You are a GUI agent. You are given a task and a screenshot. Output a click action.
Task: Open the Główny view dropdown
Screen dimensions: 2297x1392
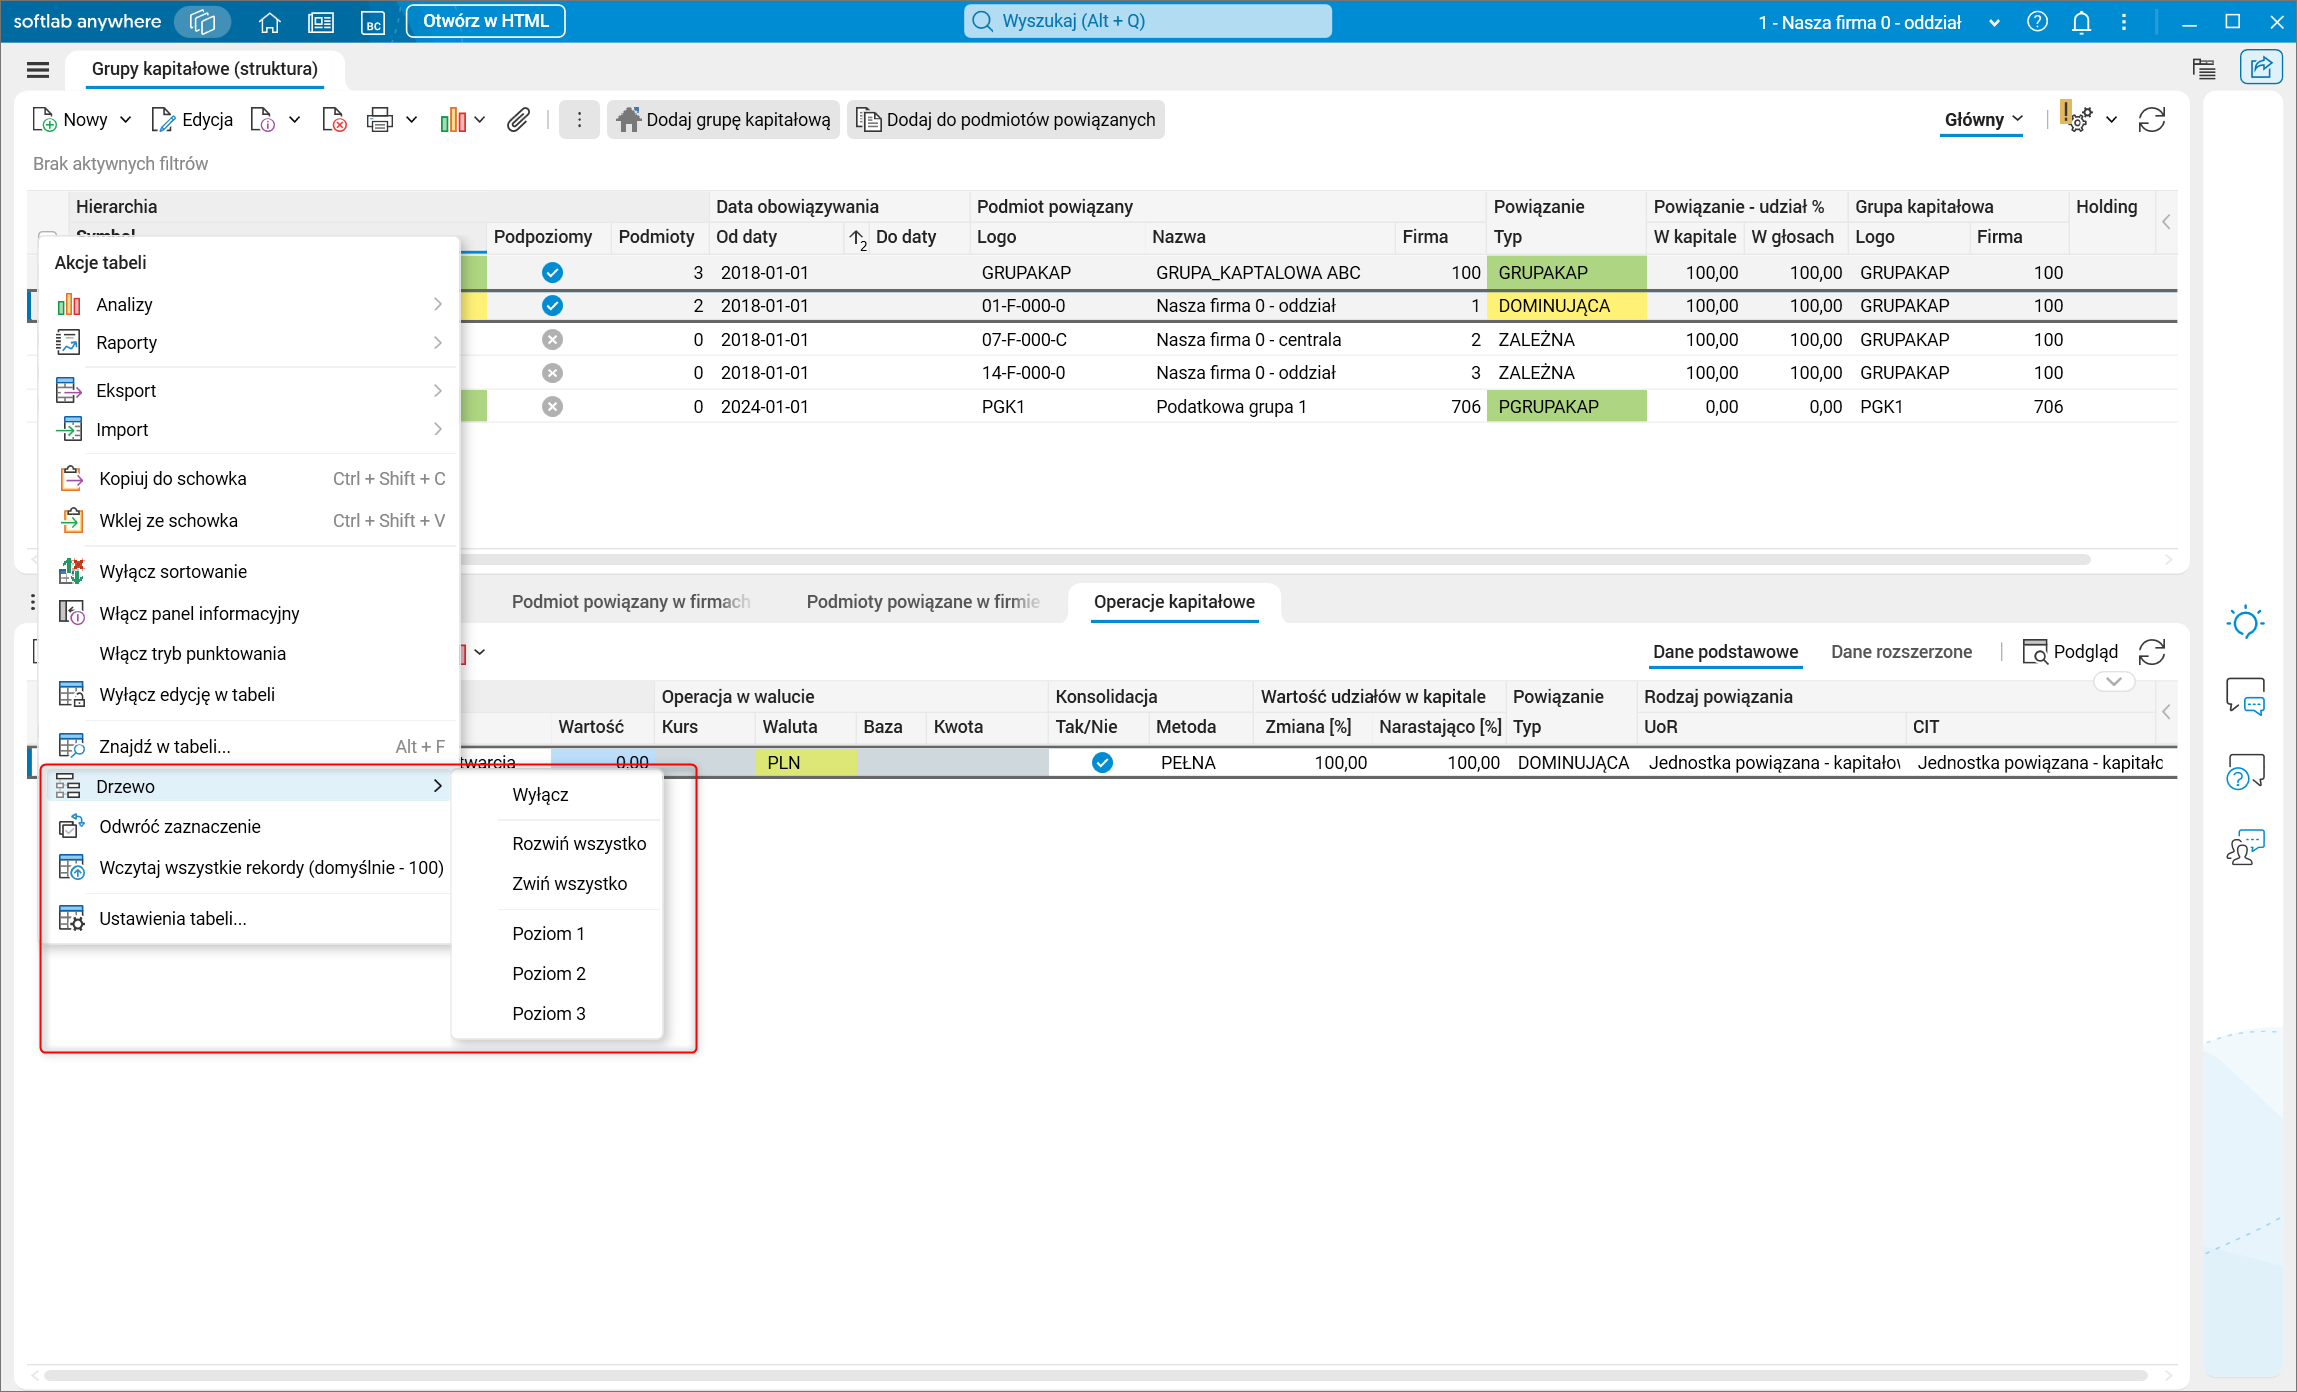point(1983,120)
